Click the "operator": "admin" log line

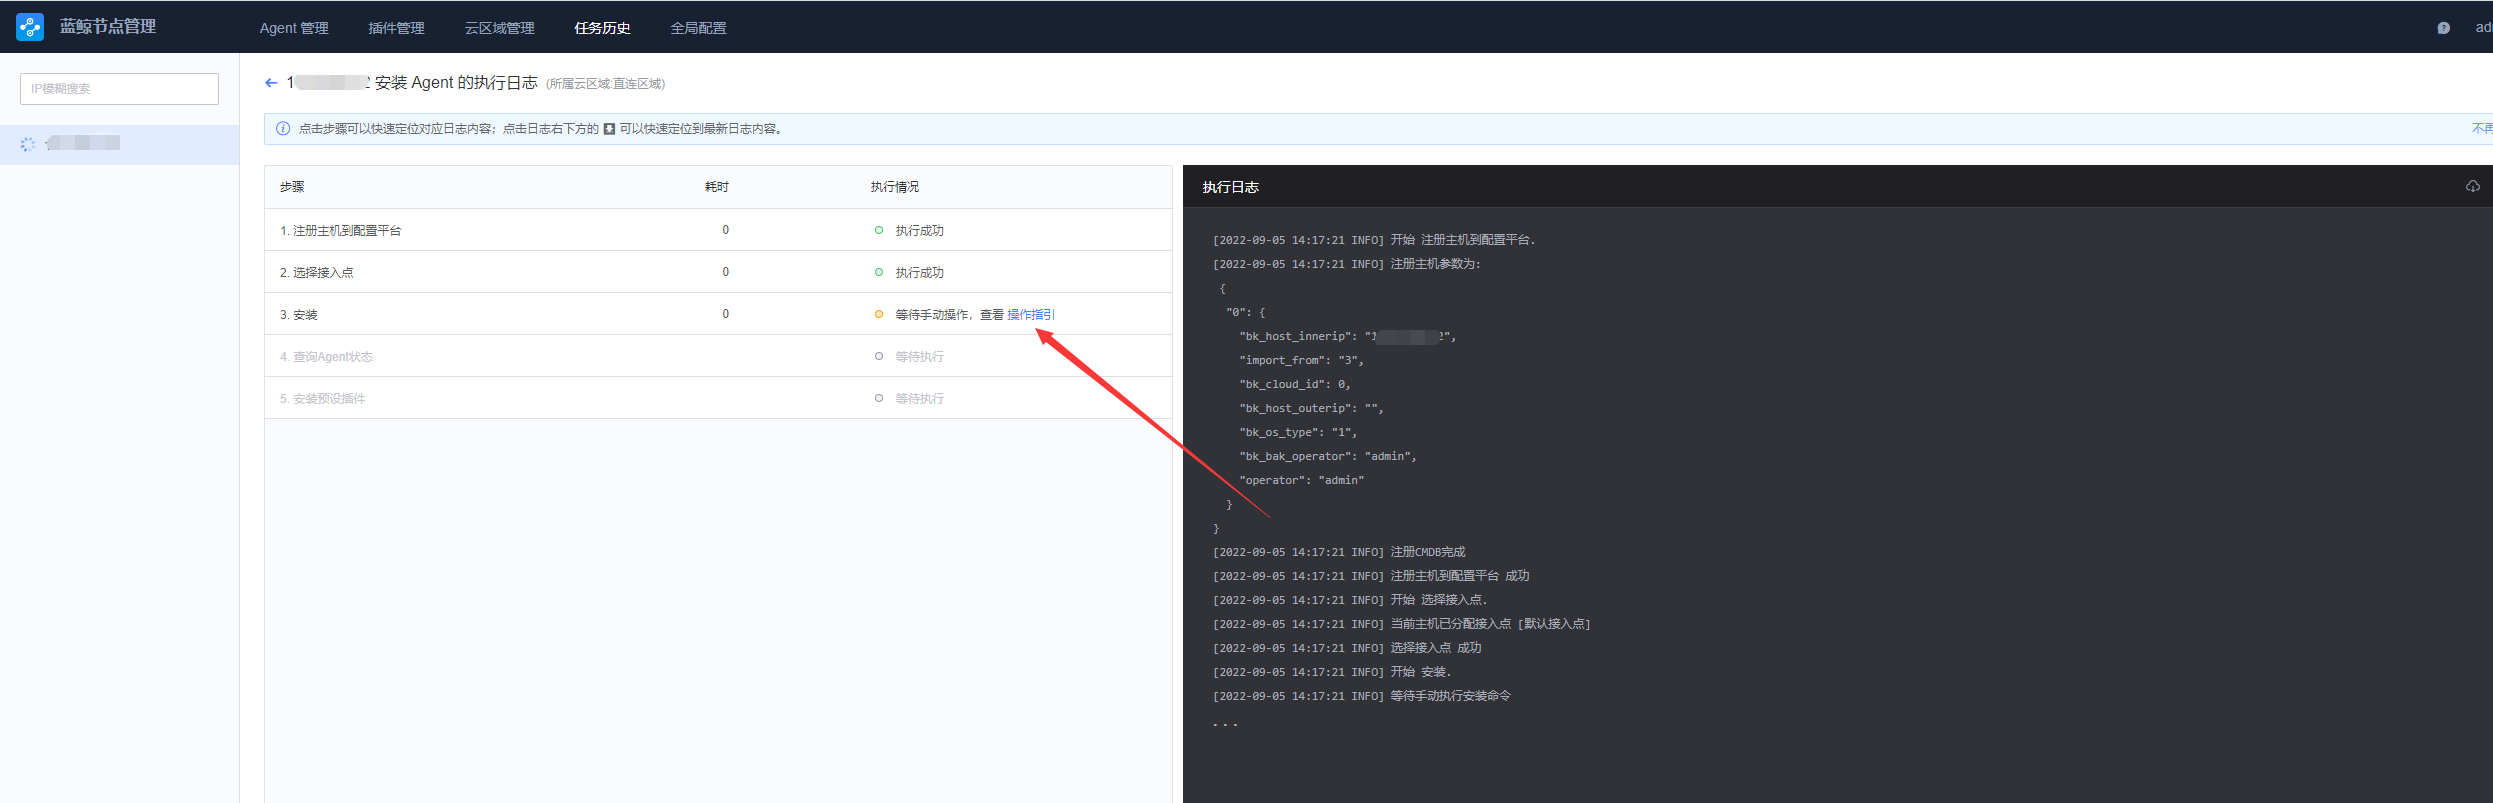1301,480
